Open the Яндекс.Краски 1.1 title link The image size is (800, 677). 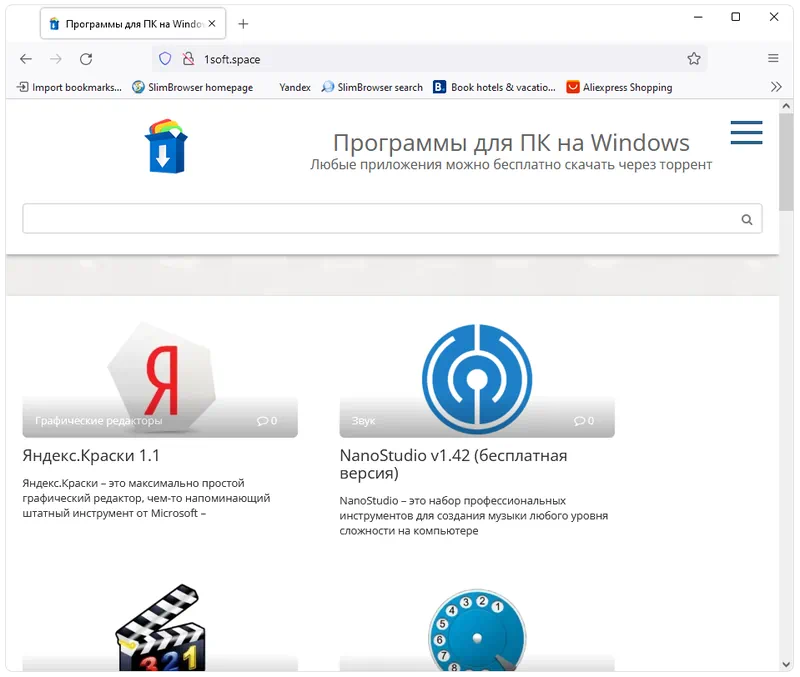point(91,456)
